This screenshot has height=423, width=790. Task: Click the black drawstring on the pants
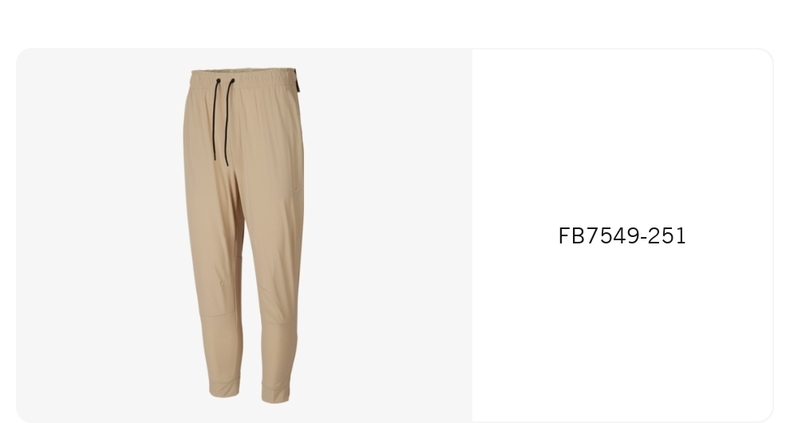224,121
